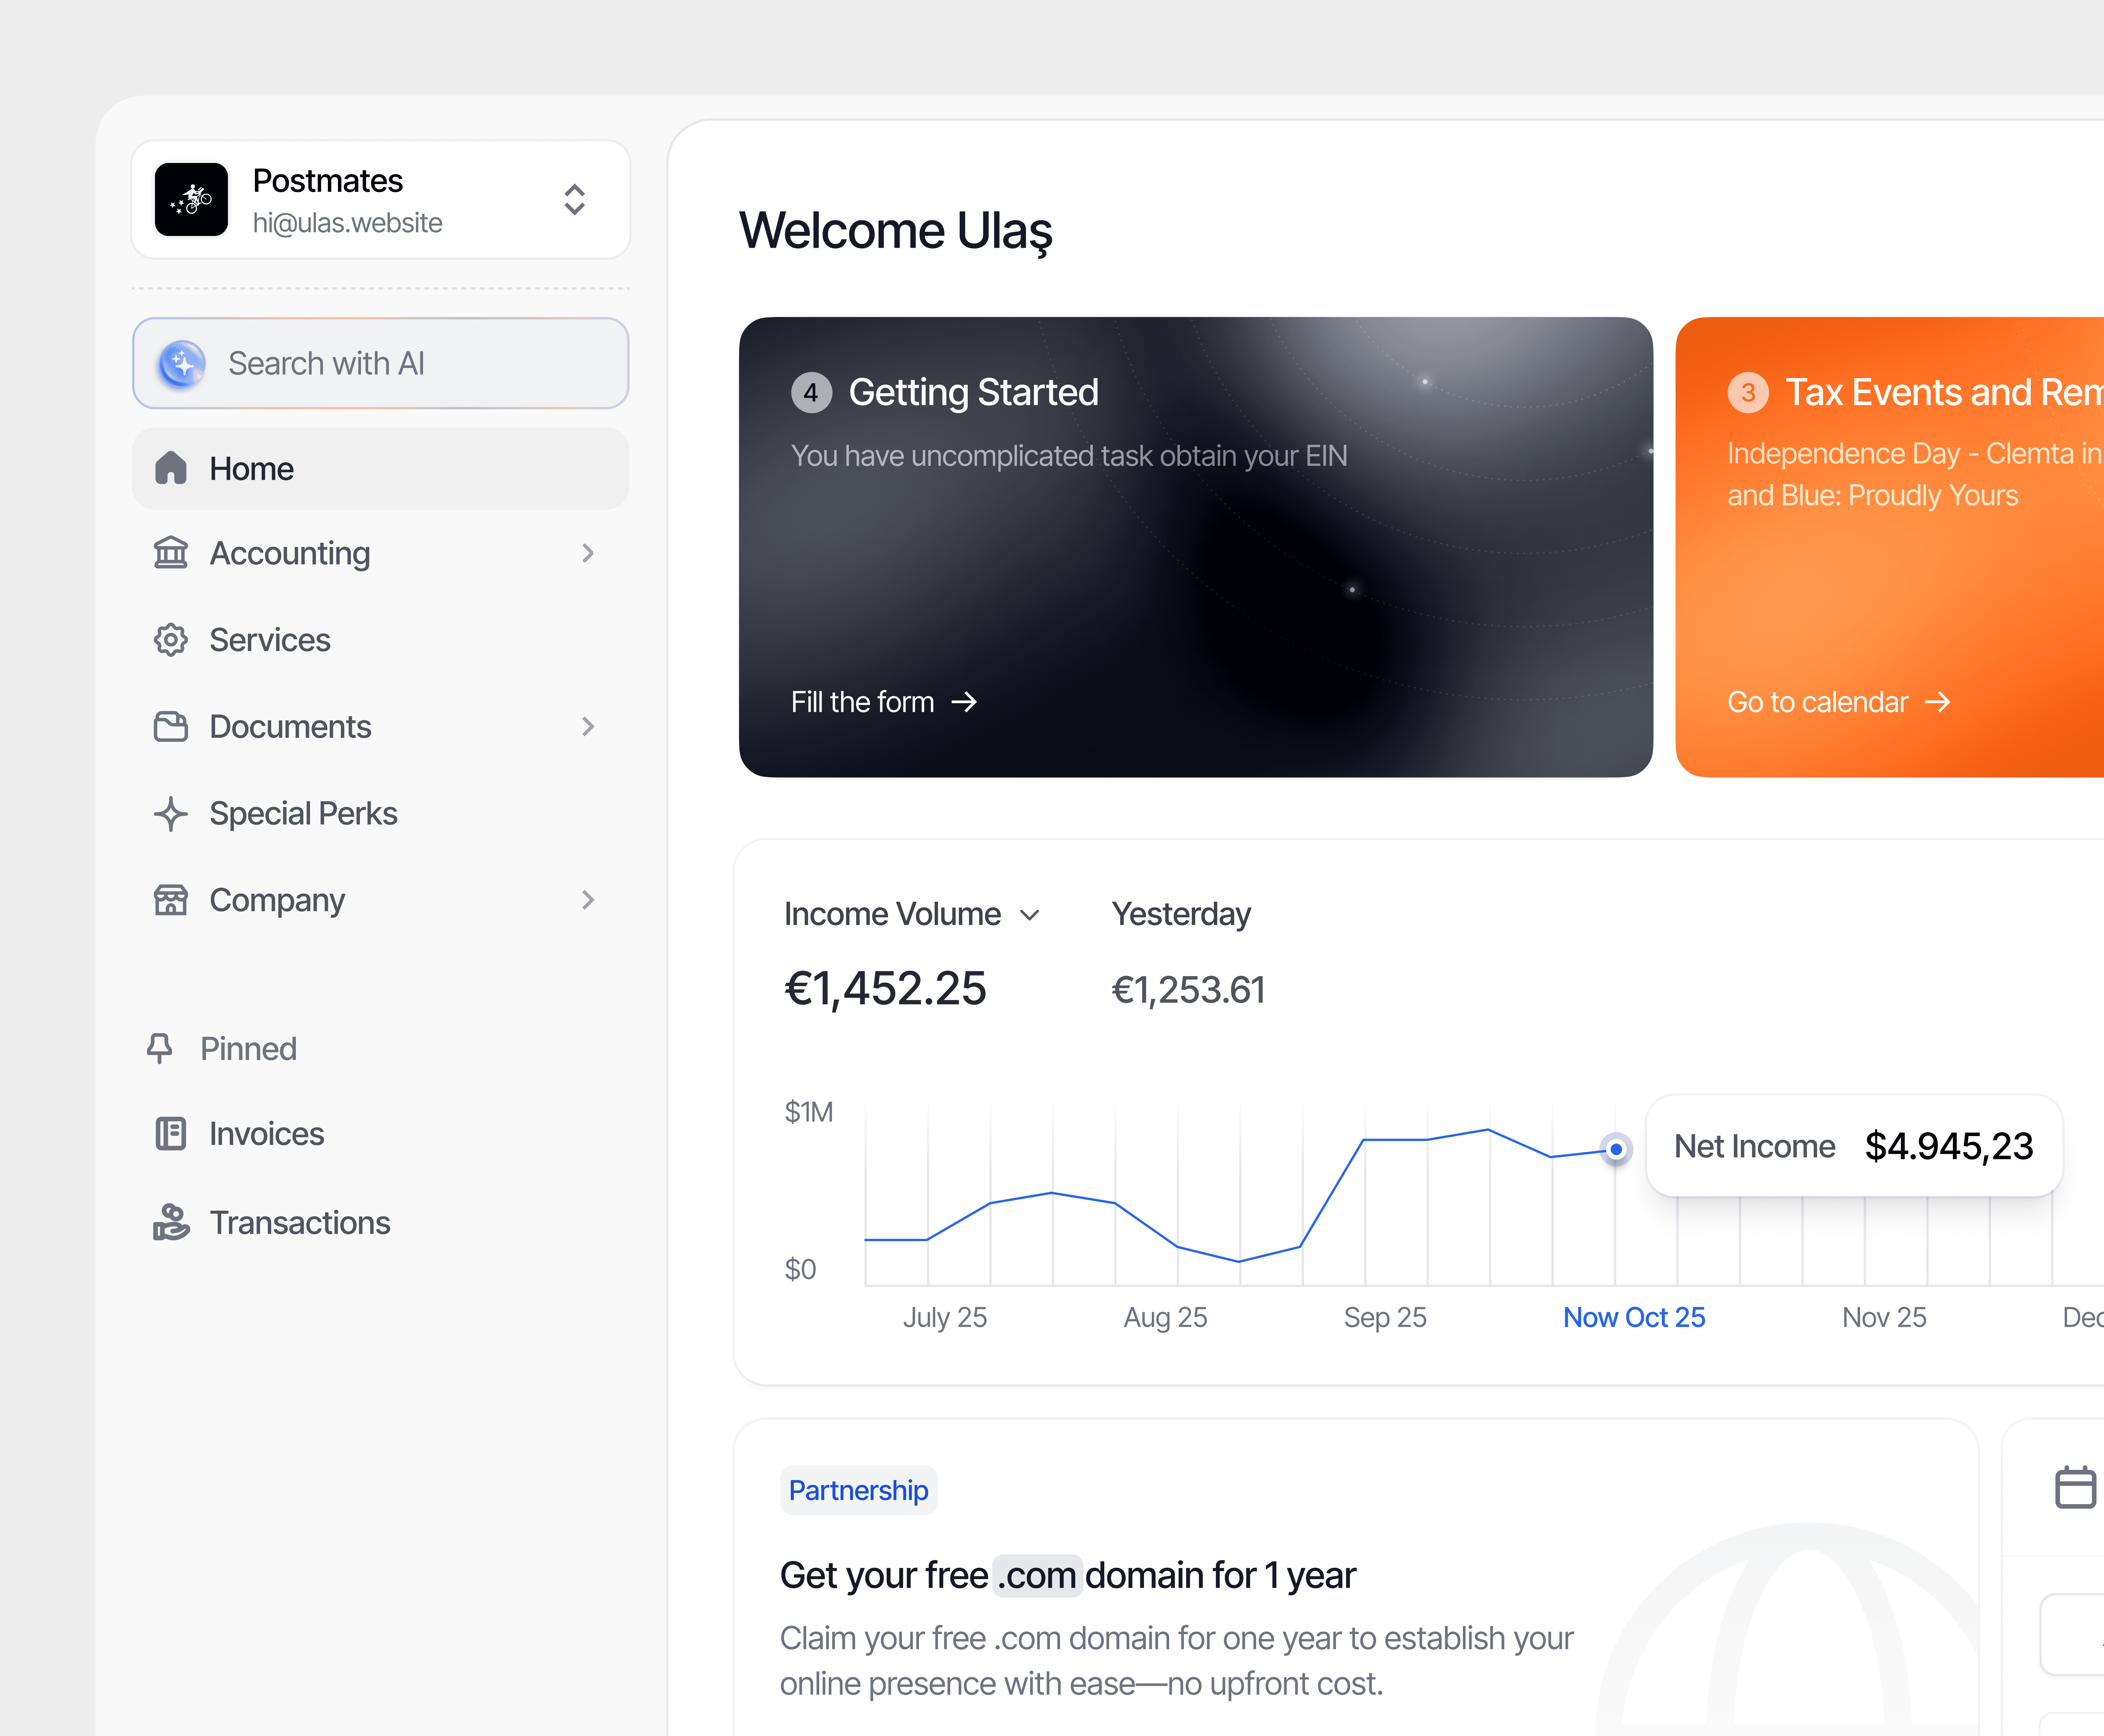This screenshot has height=1736, width=2104.
Task: Expand the Company submenu chevron
Action: [588, 900]
